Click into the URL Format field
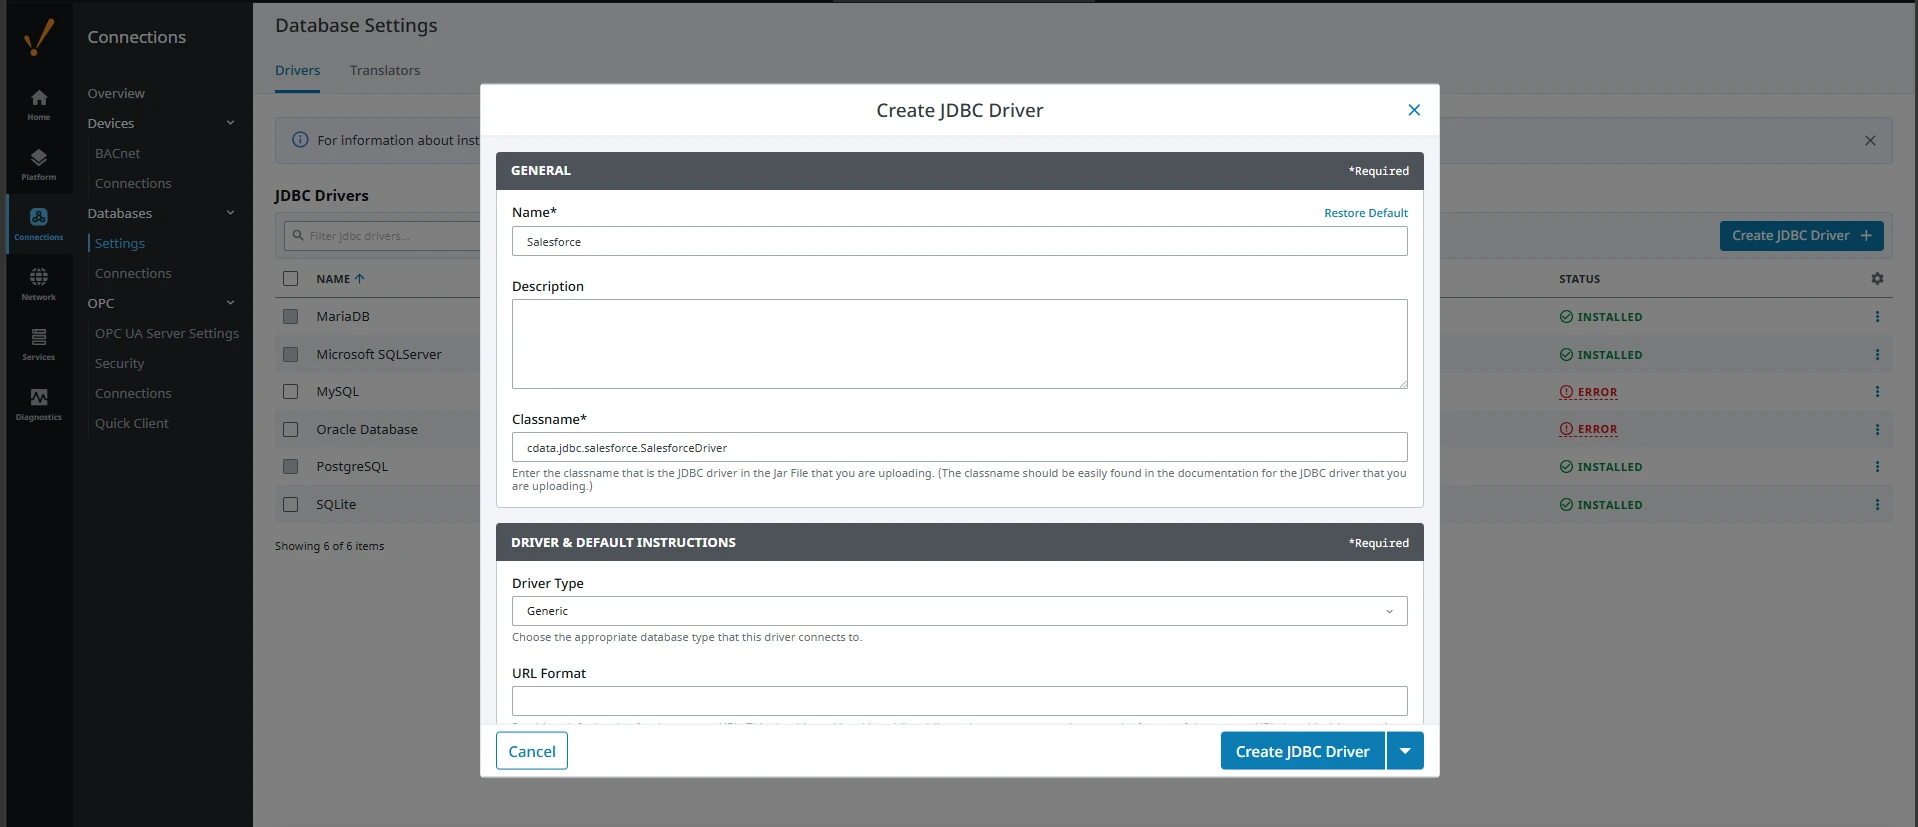 (959, 701)
